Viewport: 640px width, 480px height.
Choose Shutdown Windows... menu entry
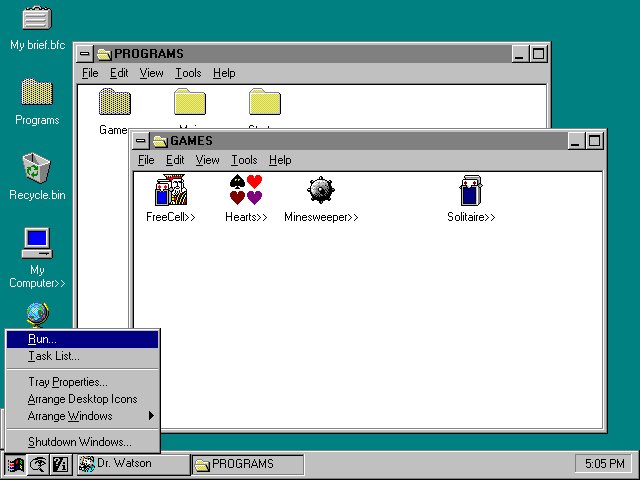coord(82,442)
